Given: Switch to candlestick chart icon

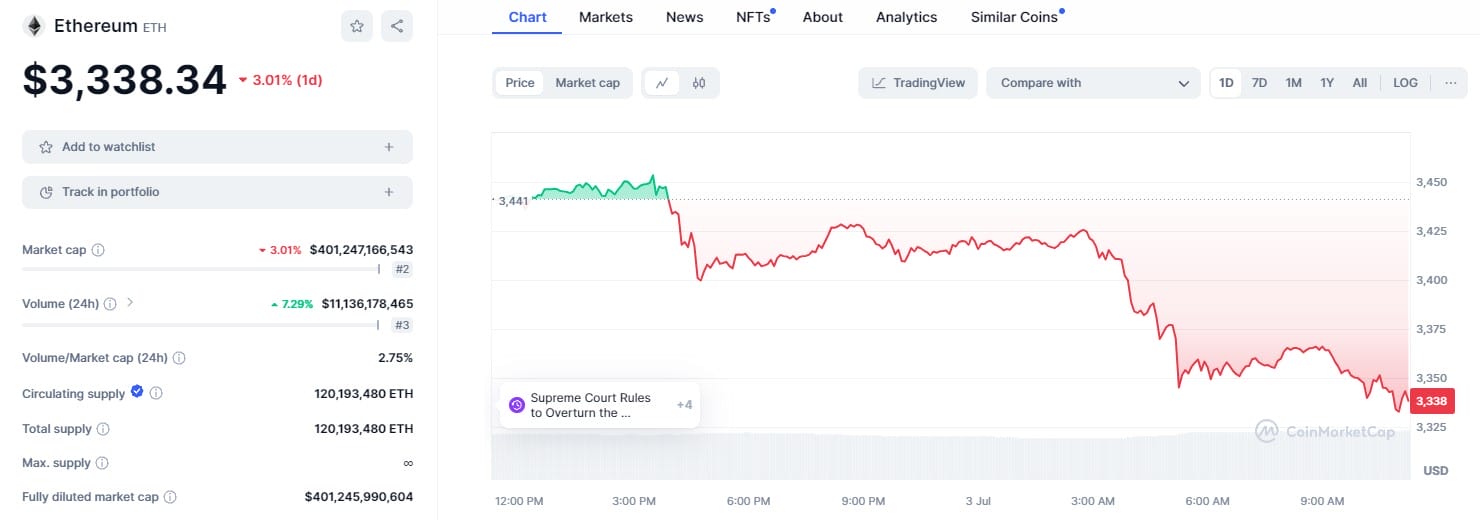Looking at the screenshot, I should [699, 83].
